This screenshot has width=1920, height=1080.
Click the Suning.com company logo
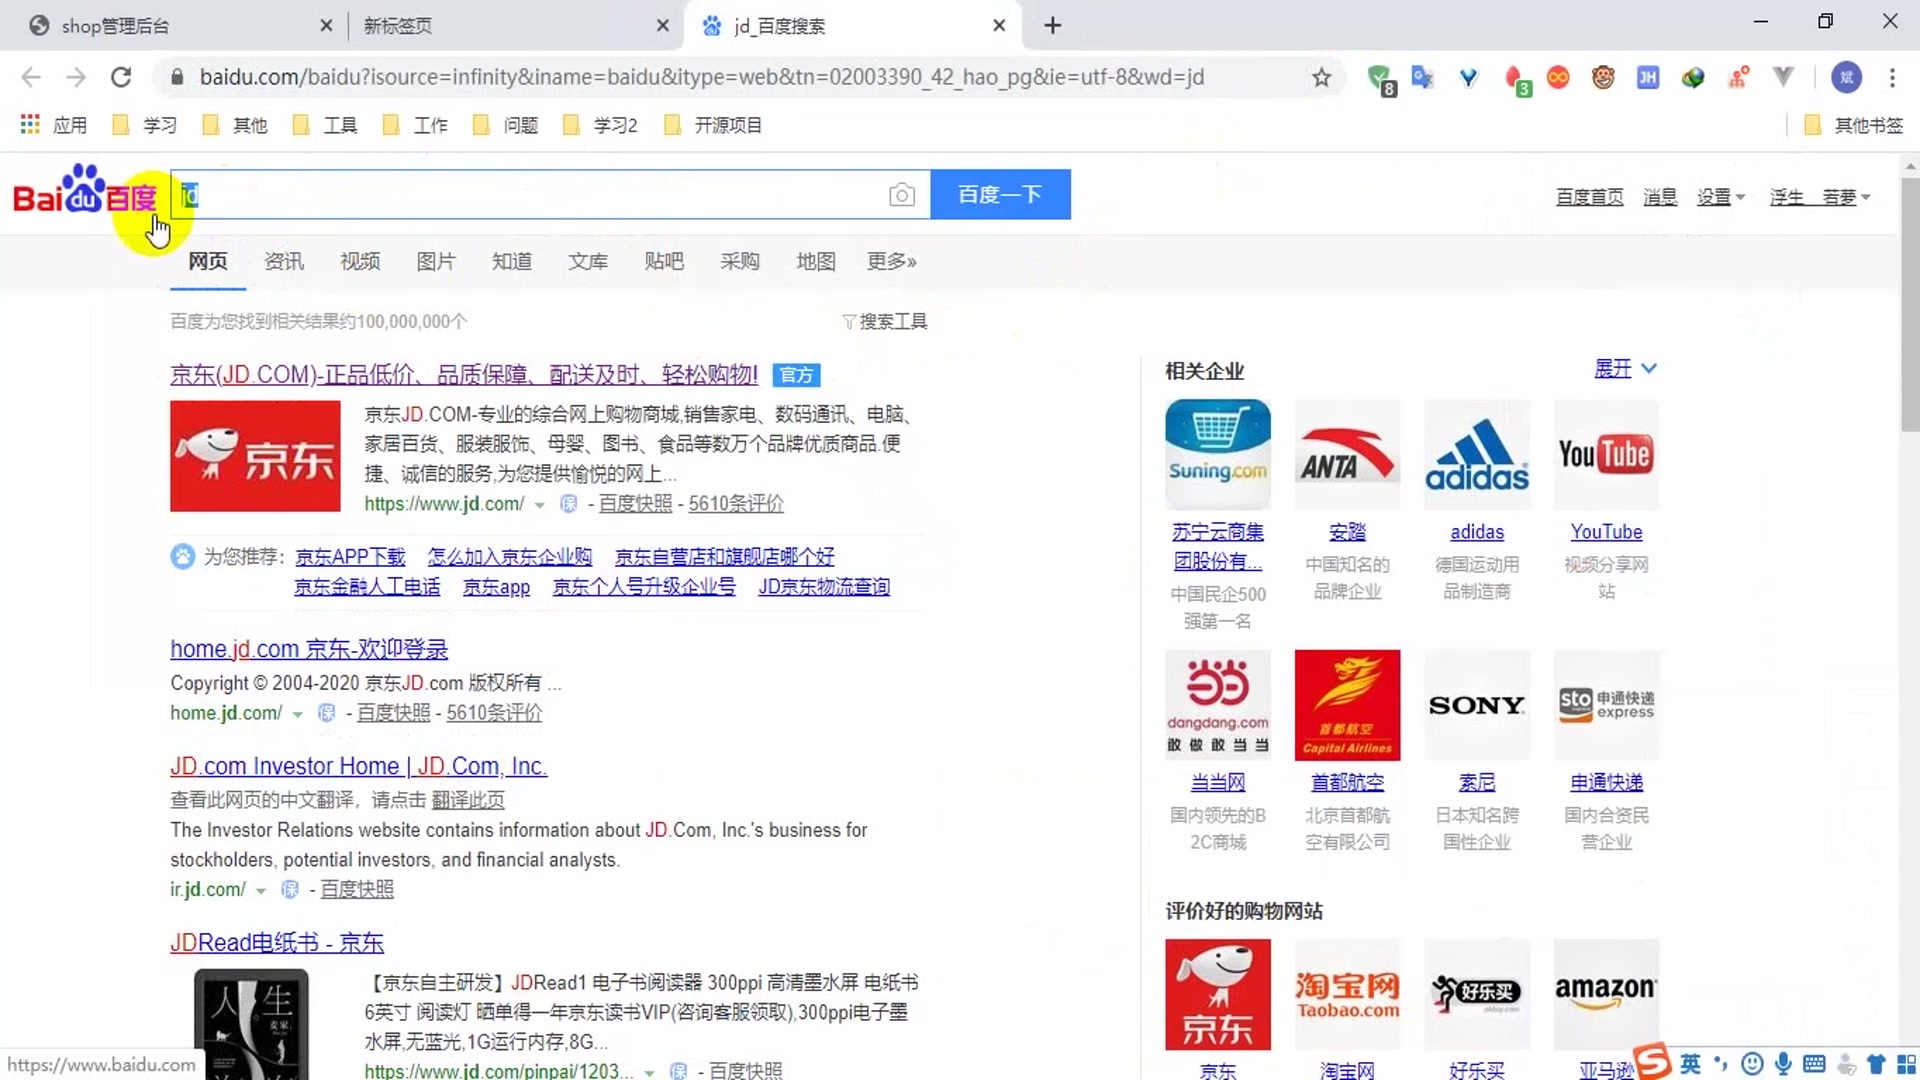click(1217, 454)
